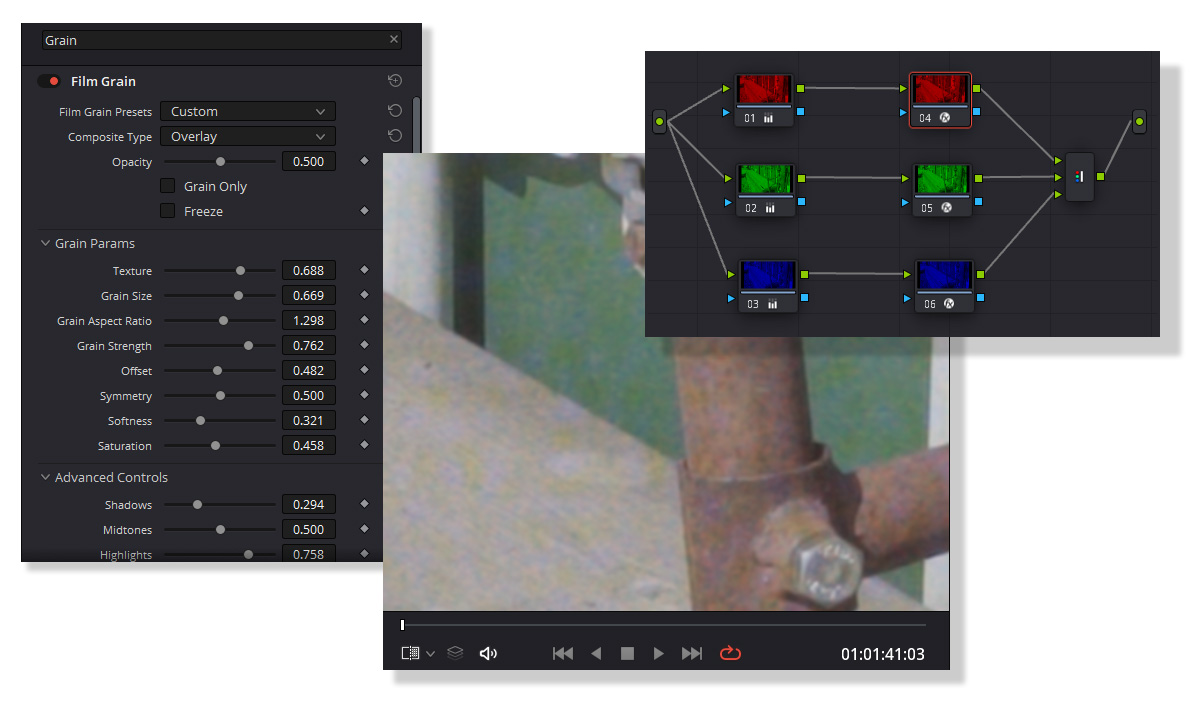Screen dimensions: 1192x706
Task: Add keyframe for Offset parameter
Action: 364,370
